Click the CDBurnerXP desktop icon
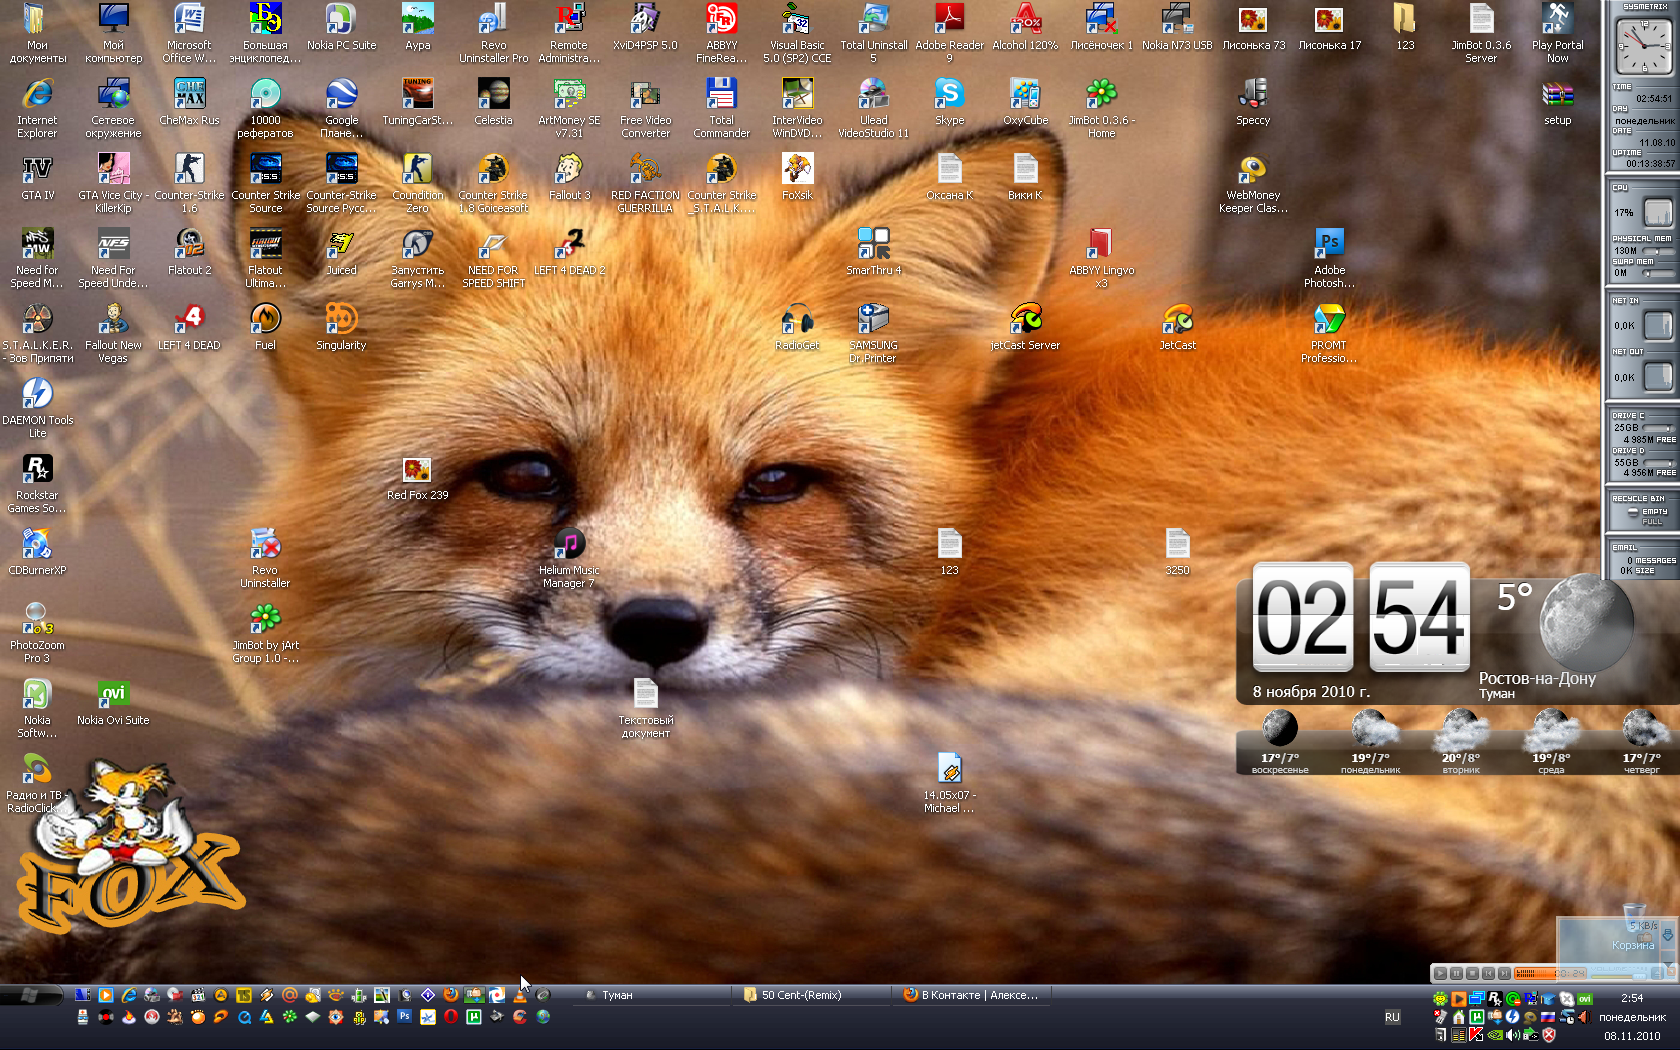 [37, 545]
